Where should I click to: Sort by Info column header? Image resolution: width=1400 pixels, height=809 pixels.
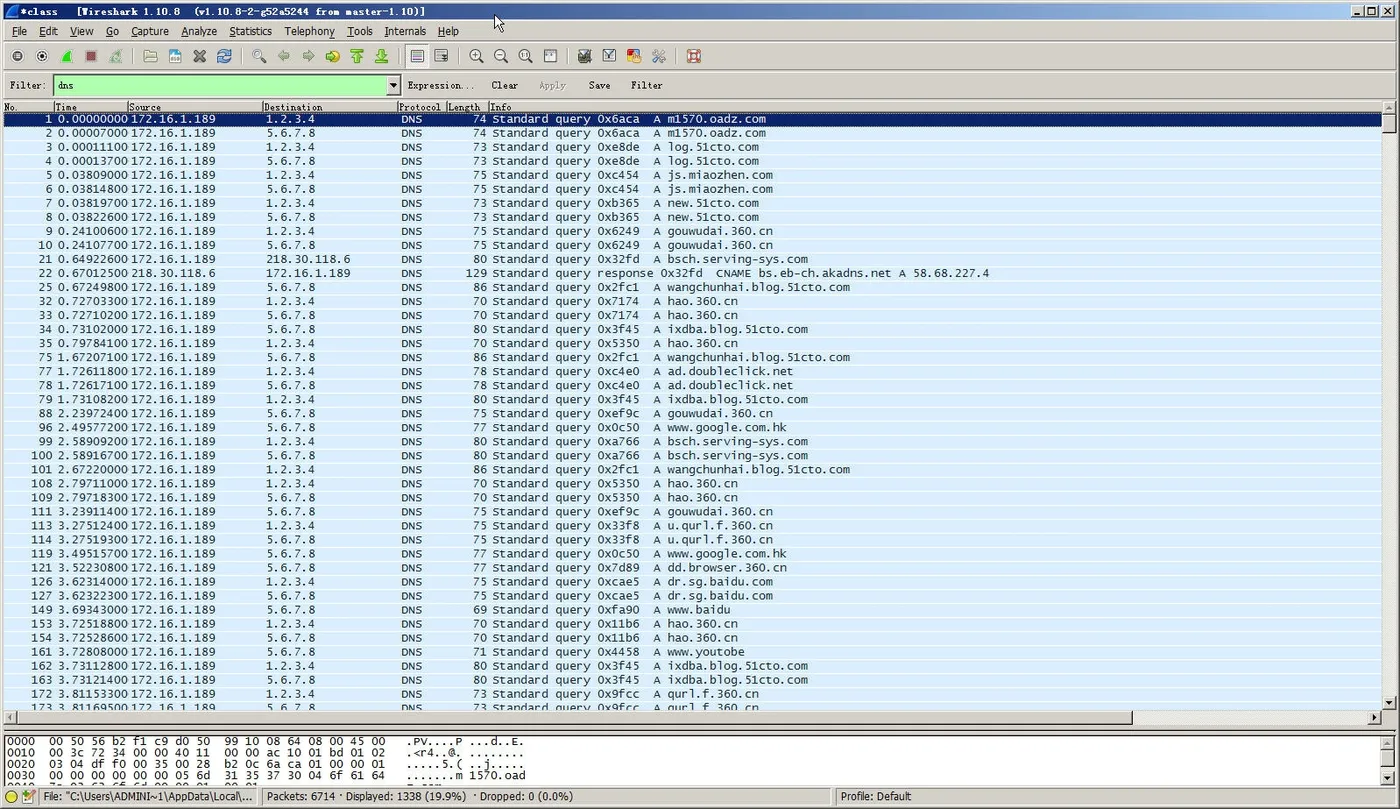(x=935, y=107)
